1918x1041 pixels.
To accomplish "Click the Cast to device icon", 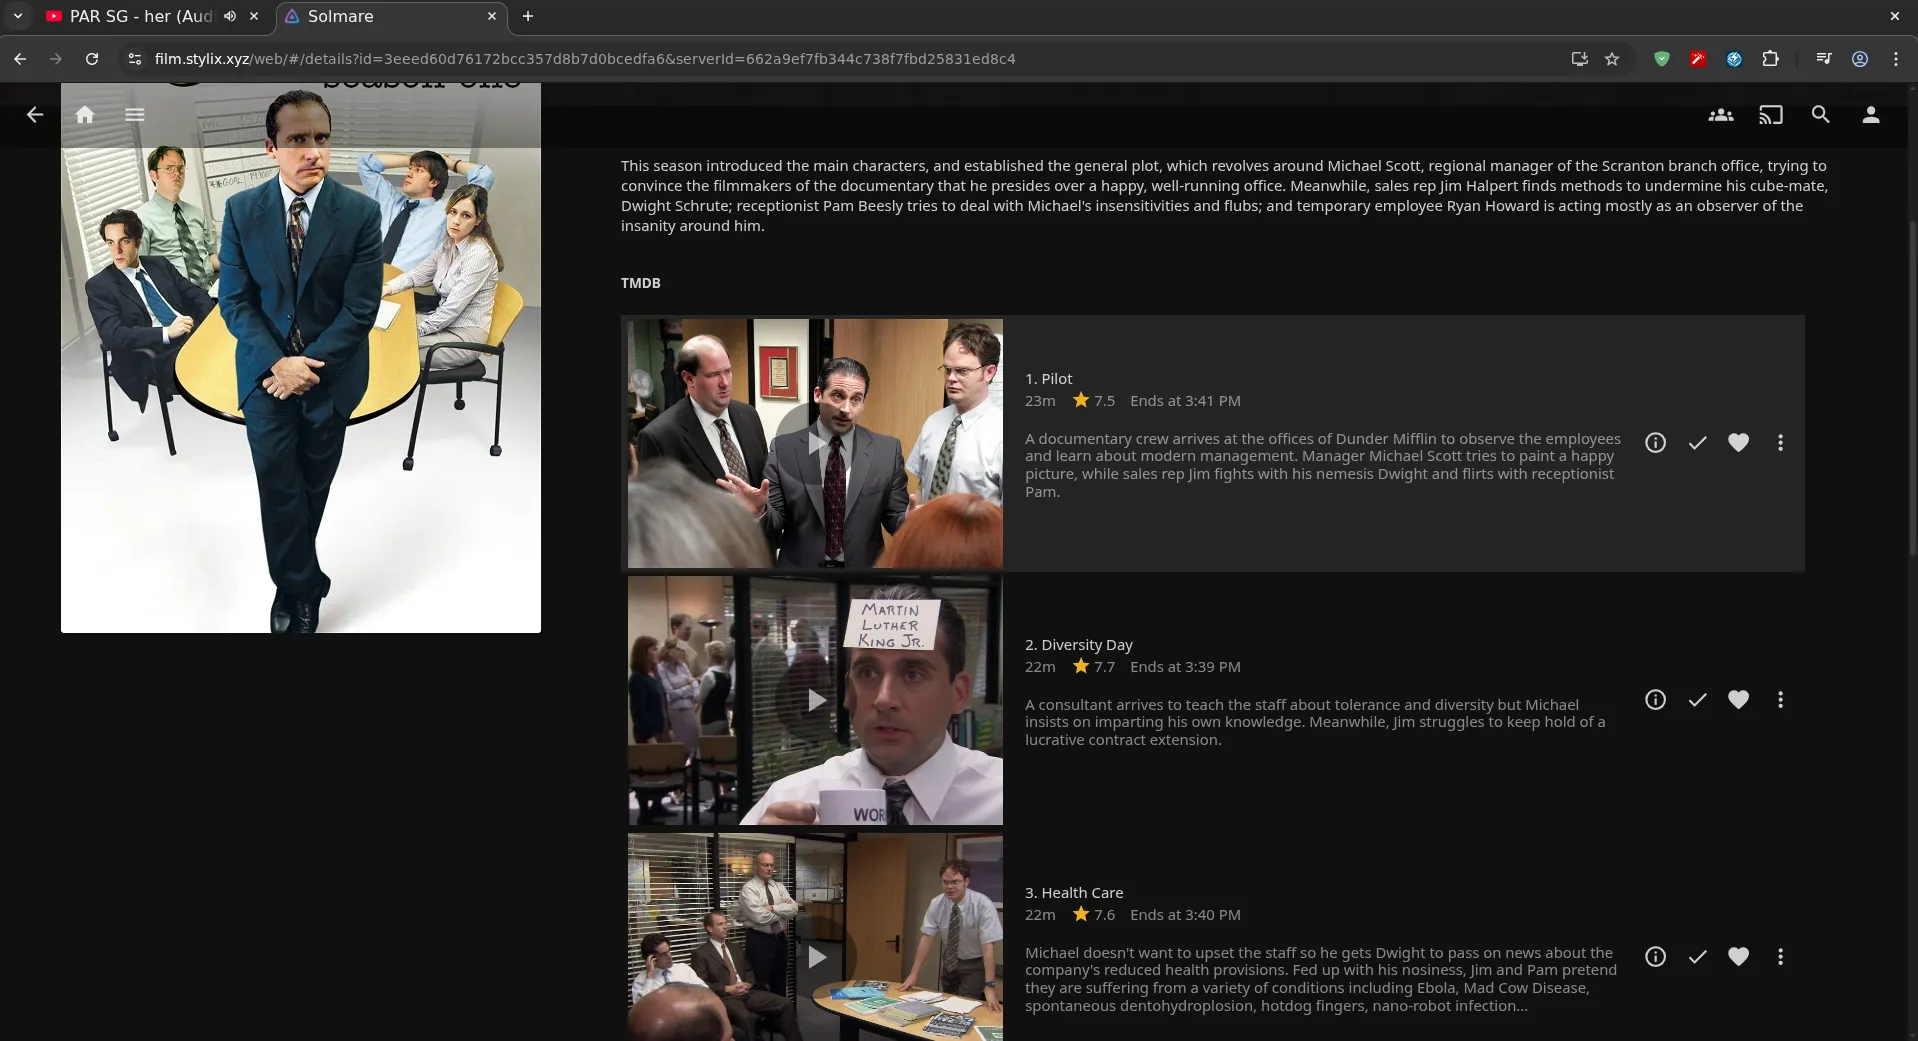I will [x=1770, y=115].
